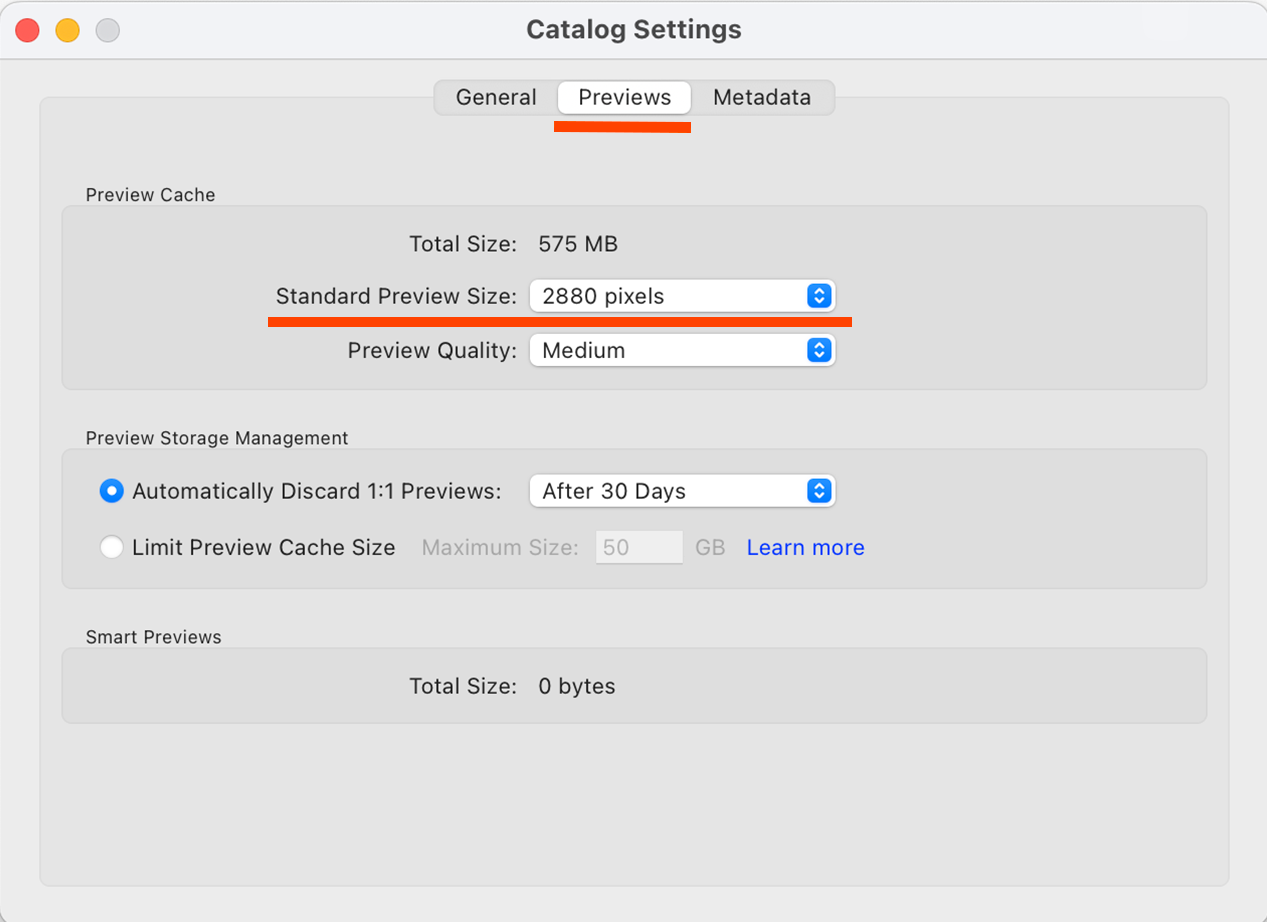Screen dimensions: 1267x922
Task: Close the Catalog Settings window
Action: click(x=27, y=30)
